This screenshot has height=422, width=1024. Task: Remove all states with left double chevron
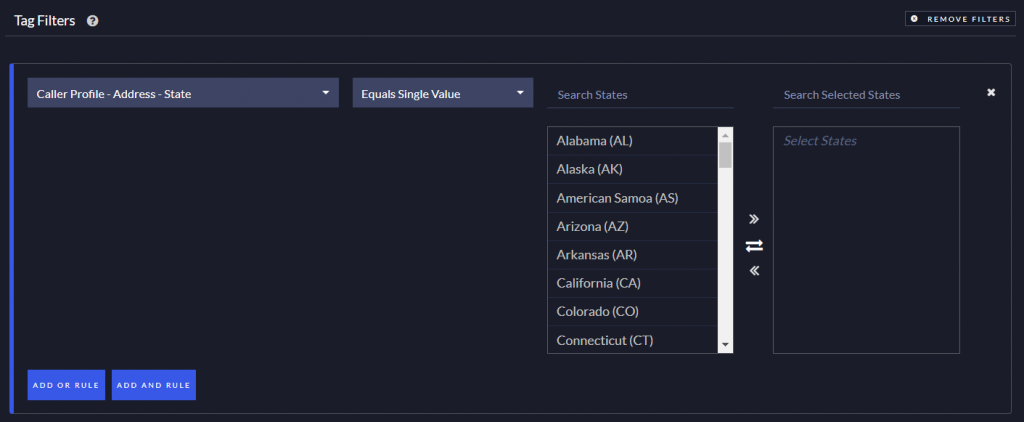pos(754,270)
